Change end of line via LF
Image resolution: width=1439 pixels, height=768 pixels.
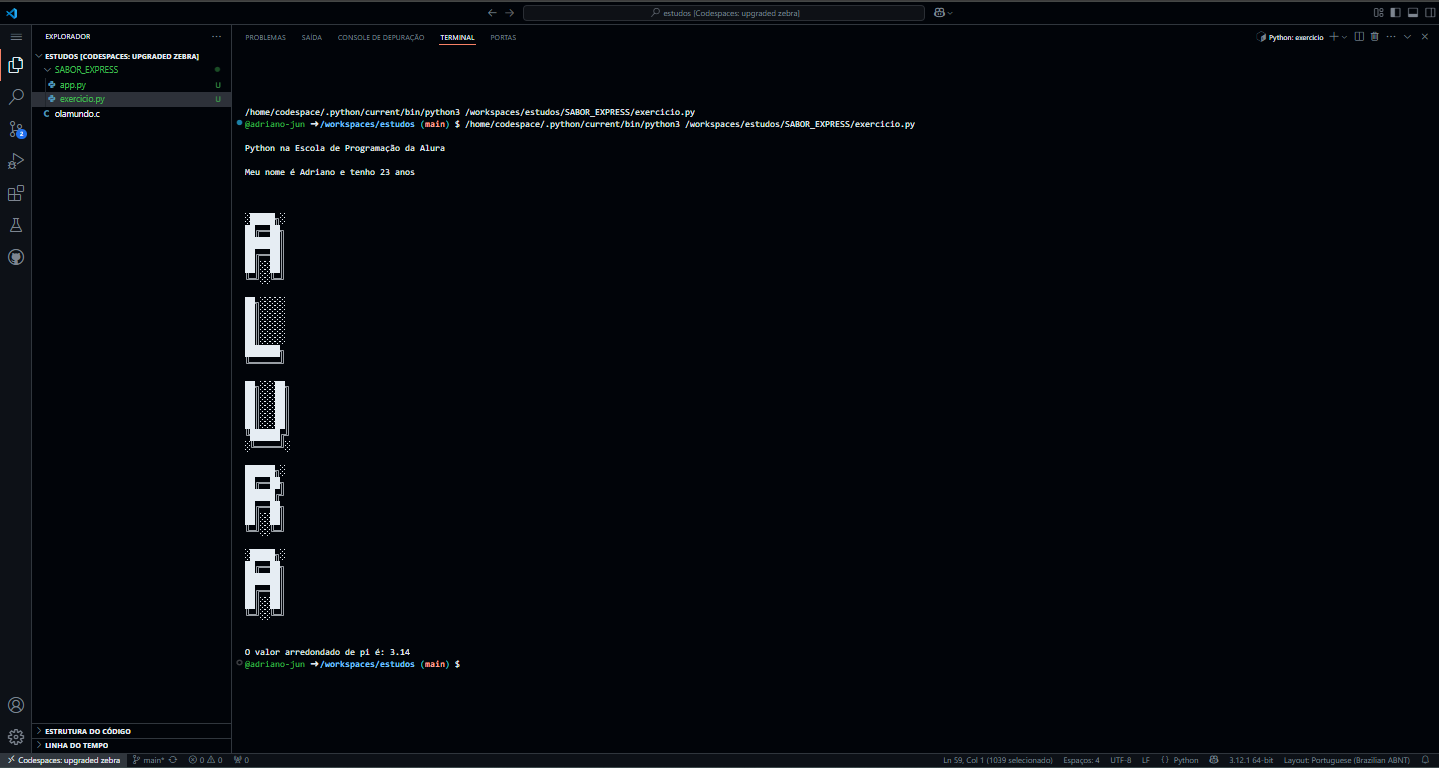pos(1146,760)
